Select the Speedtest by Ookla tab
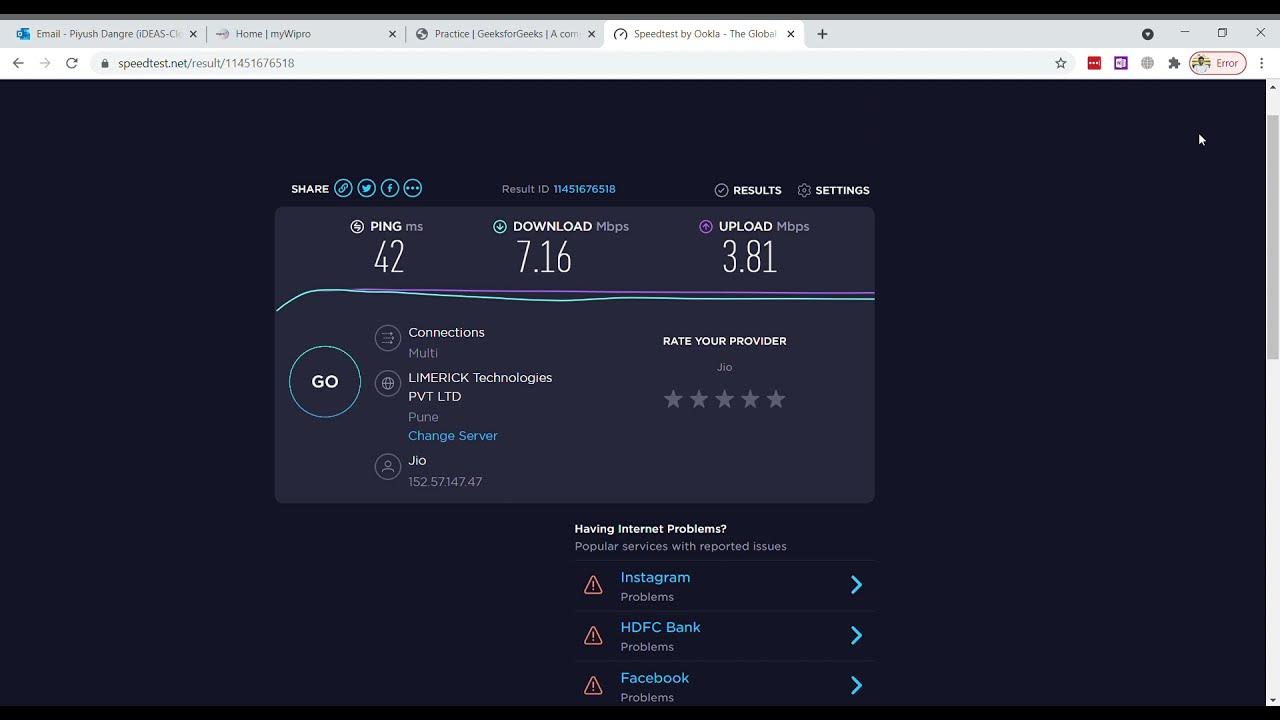The height and width of the screenshot is (720, 1280). pyautogui.click(x=704, y=34)
